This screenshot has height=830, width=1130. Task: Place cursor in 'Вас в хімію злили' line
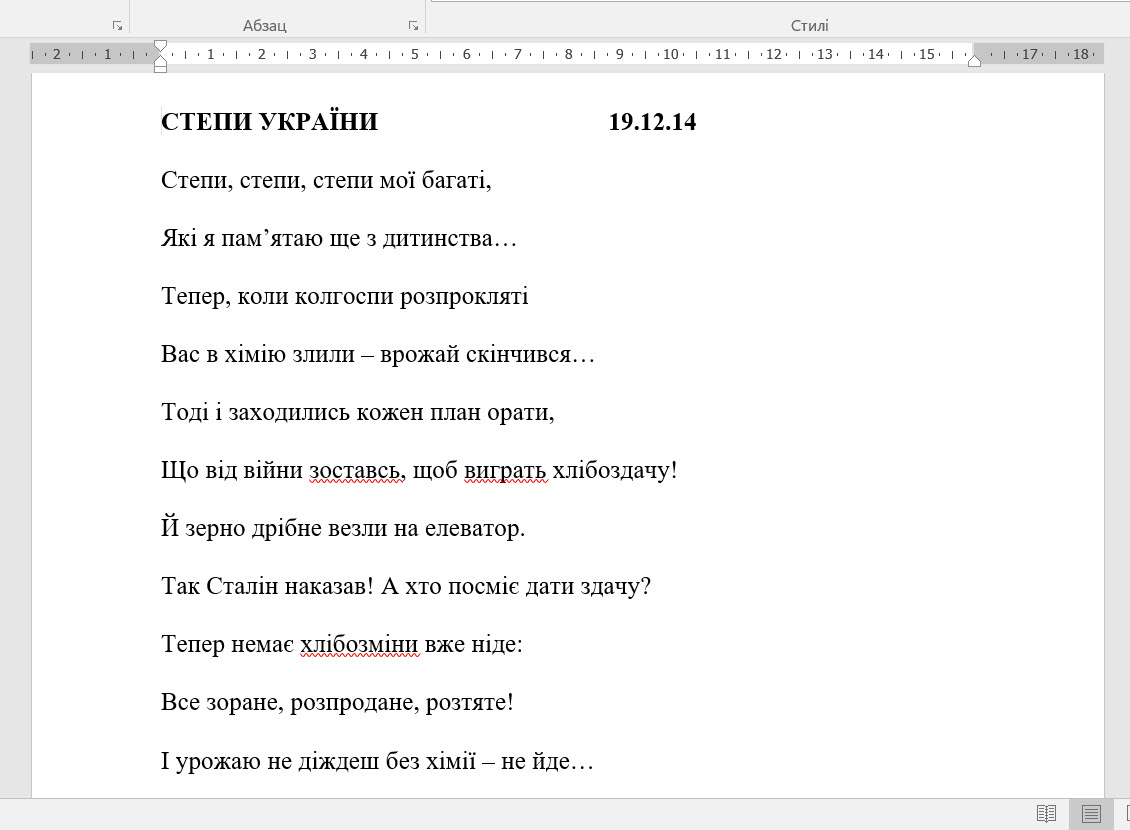pos(378,354)
